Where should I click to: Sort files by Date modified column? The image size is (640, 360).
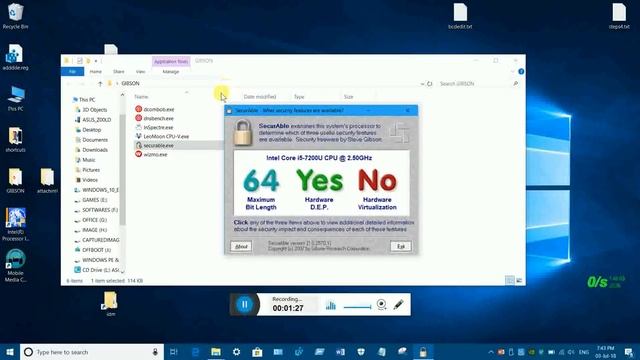coord(260,97)
